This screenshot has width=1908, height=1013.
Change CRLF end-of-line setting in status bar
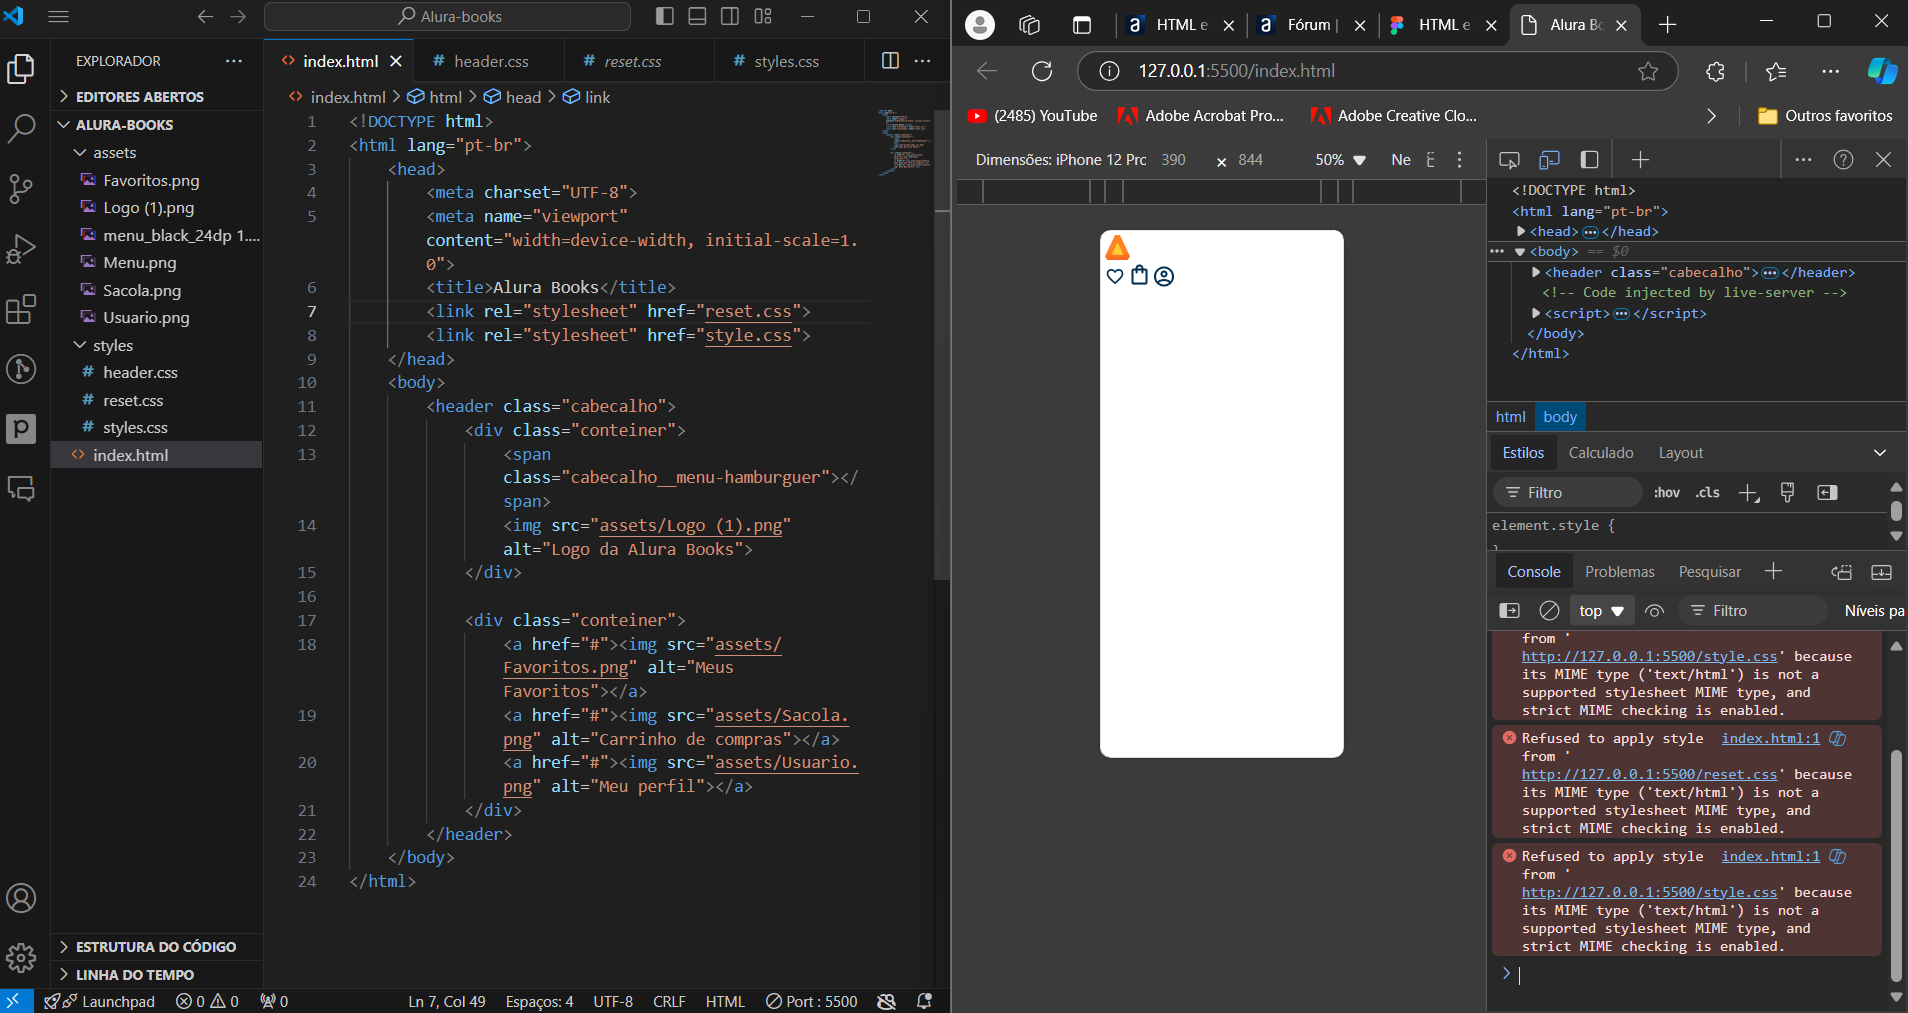coord(669,1001)
